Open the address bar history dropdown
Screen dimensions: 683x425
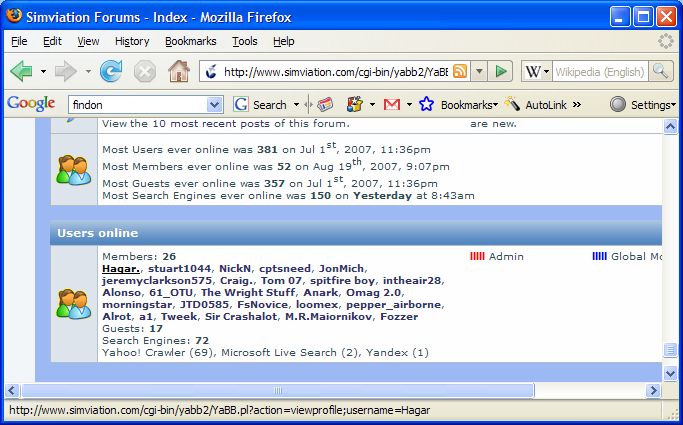point(479,71)
